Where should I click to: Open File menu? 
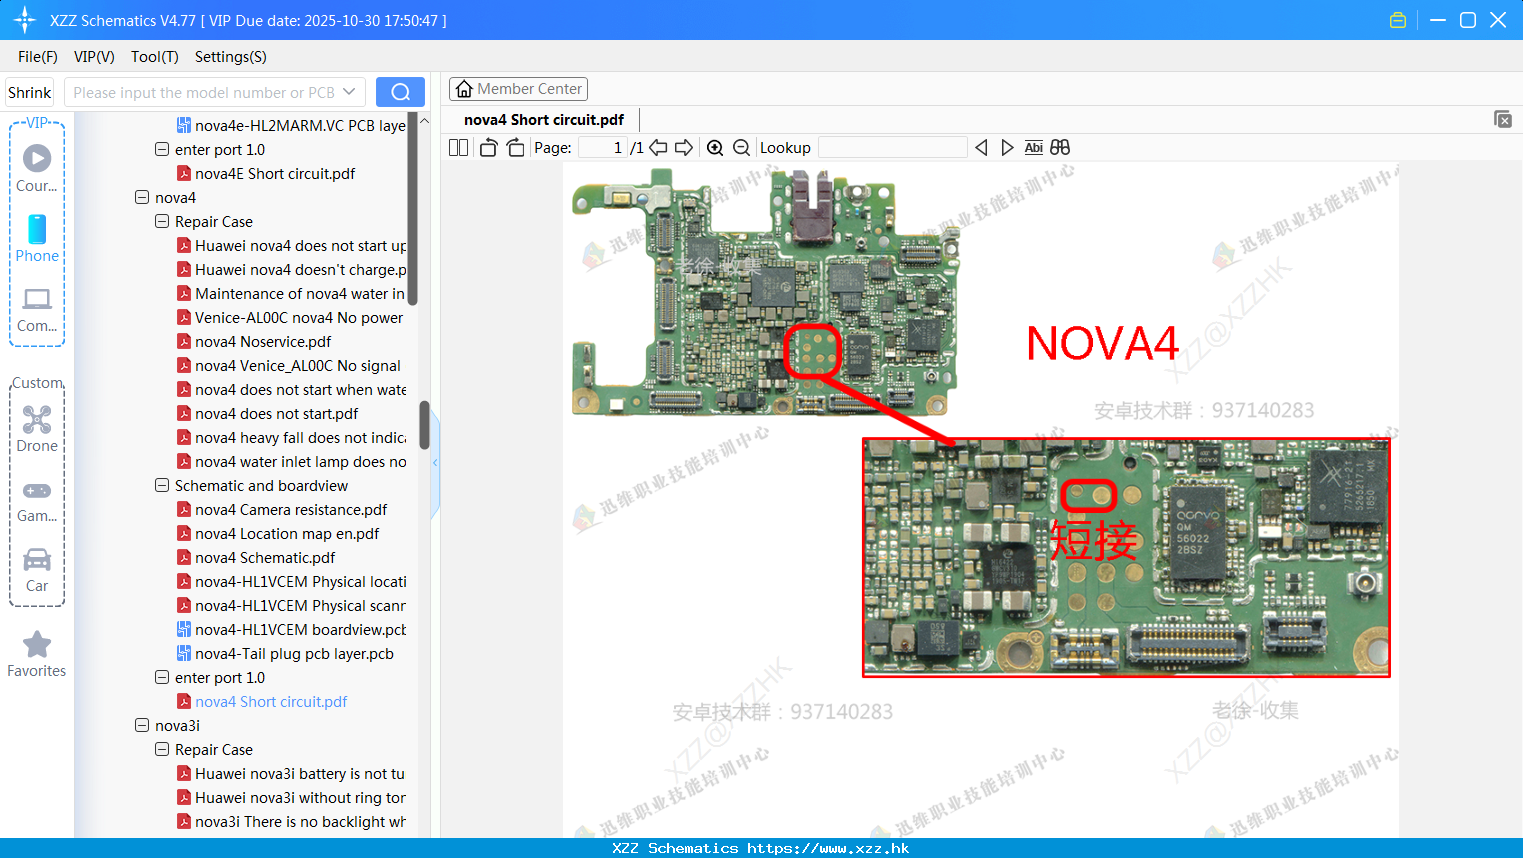38,57
